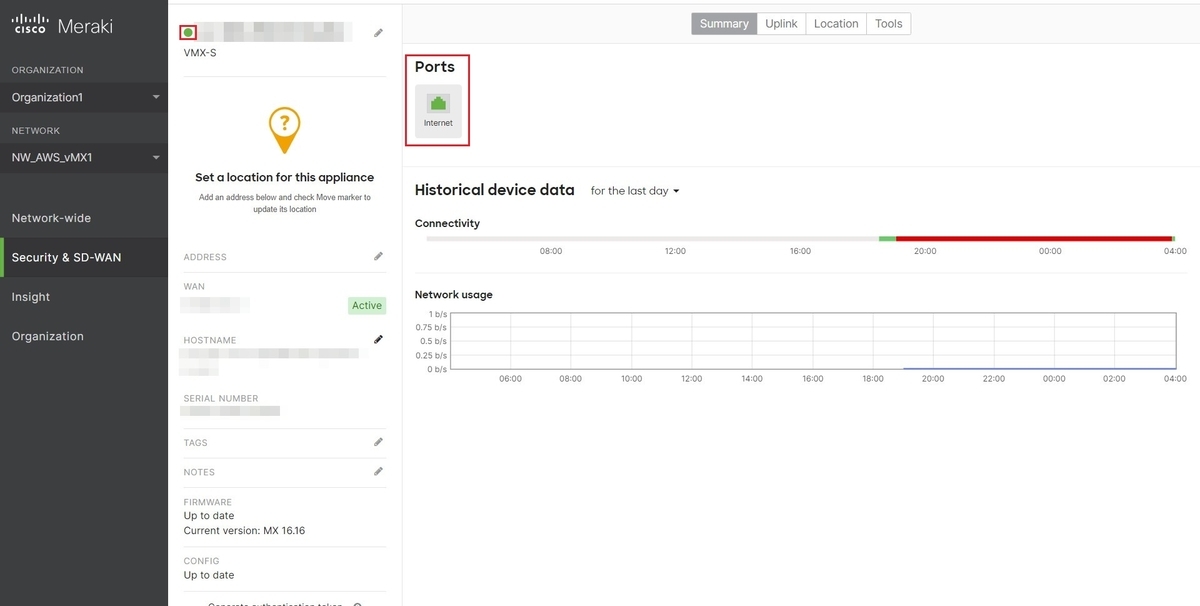This screenshot has height=606, width=1200.
Task: Click the 'Network usage' label
Action: [x=454, y=295]
